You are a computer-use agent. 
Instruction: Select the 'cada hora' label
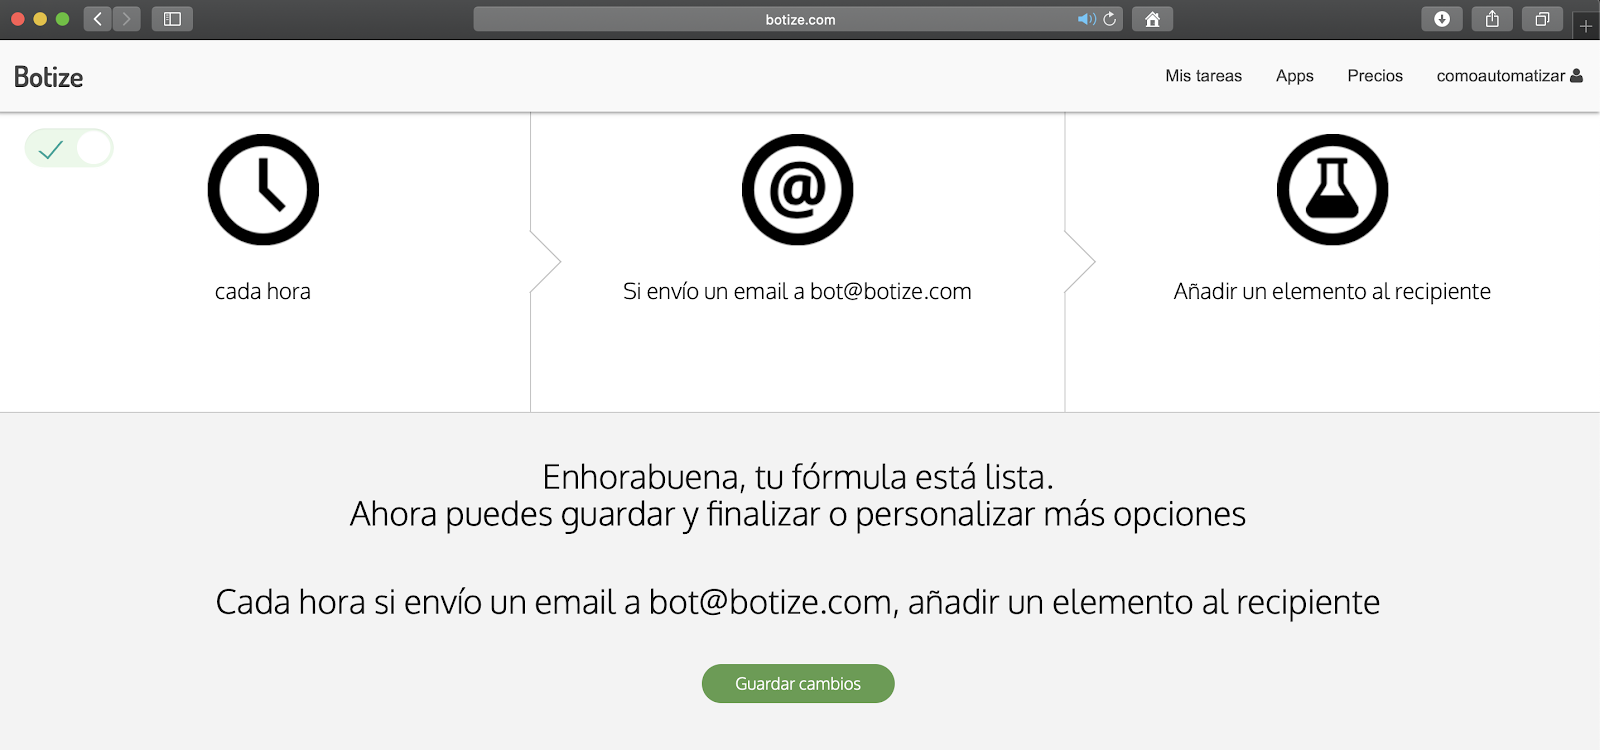pyautogui.click(x=263, y=291)
